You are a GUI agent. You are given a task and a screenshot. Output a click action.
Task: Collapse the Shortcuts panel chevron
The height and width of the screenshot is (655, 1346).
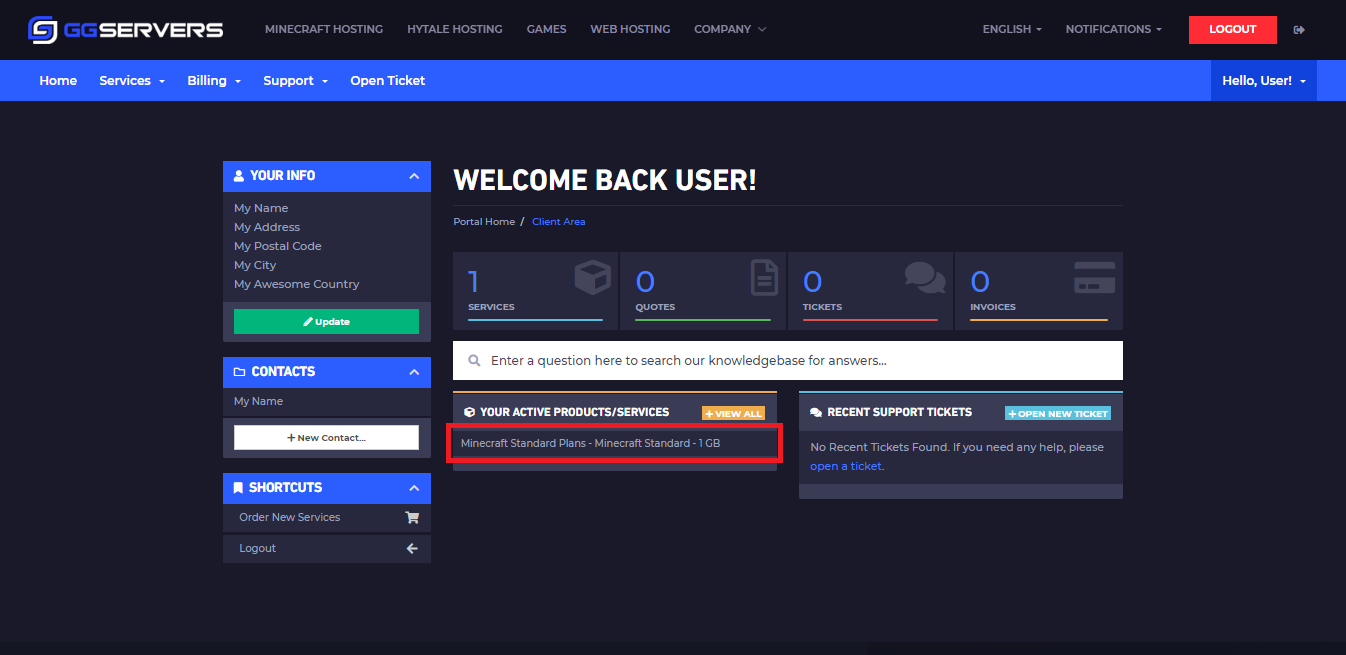tap(414, 488)
